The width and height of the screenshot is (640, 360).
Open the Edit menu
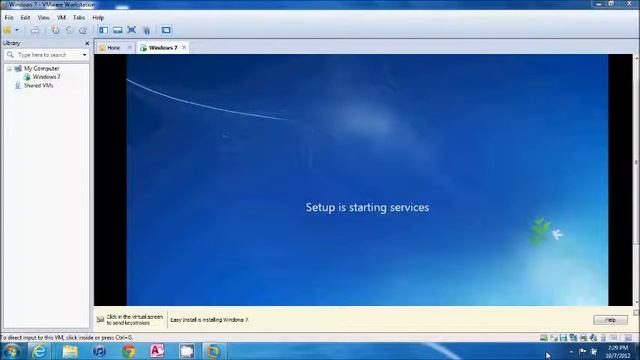tap(25, 18)
